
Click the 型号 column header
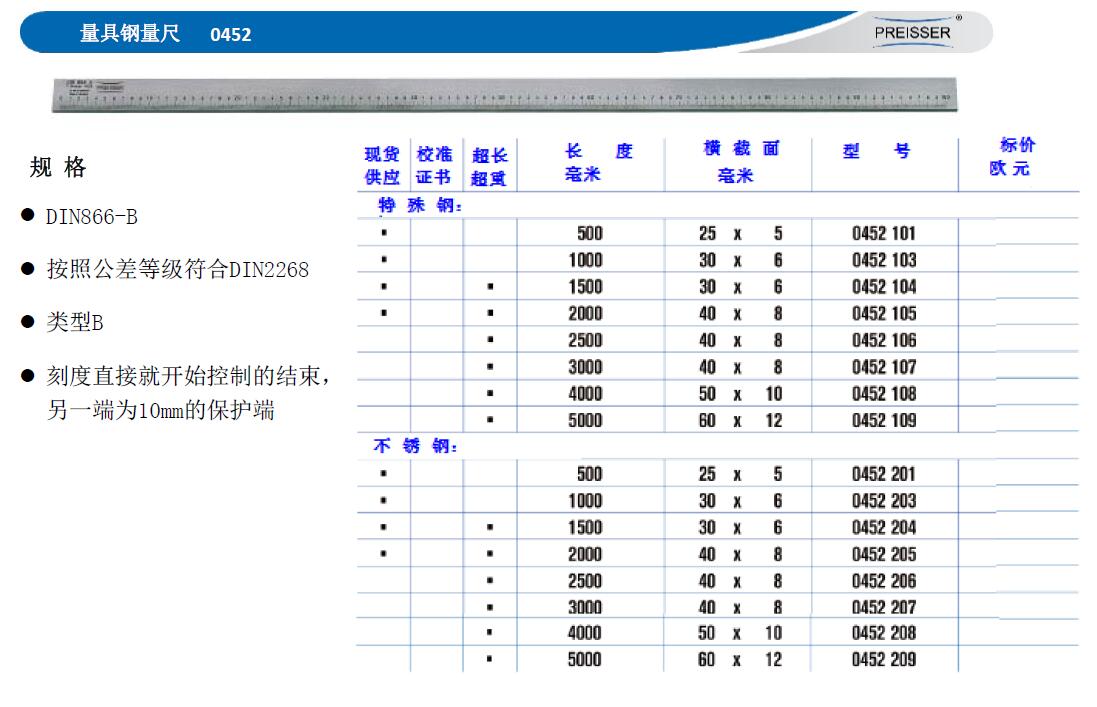tap(876, 153)
